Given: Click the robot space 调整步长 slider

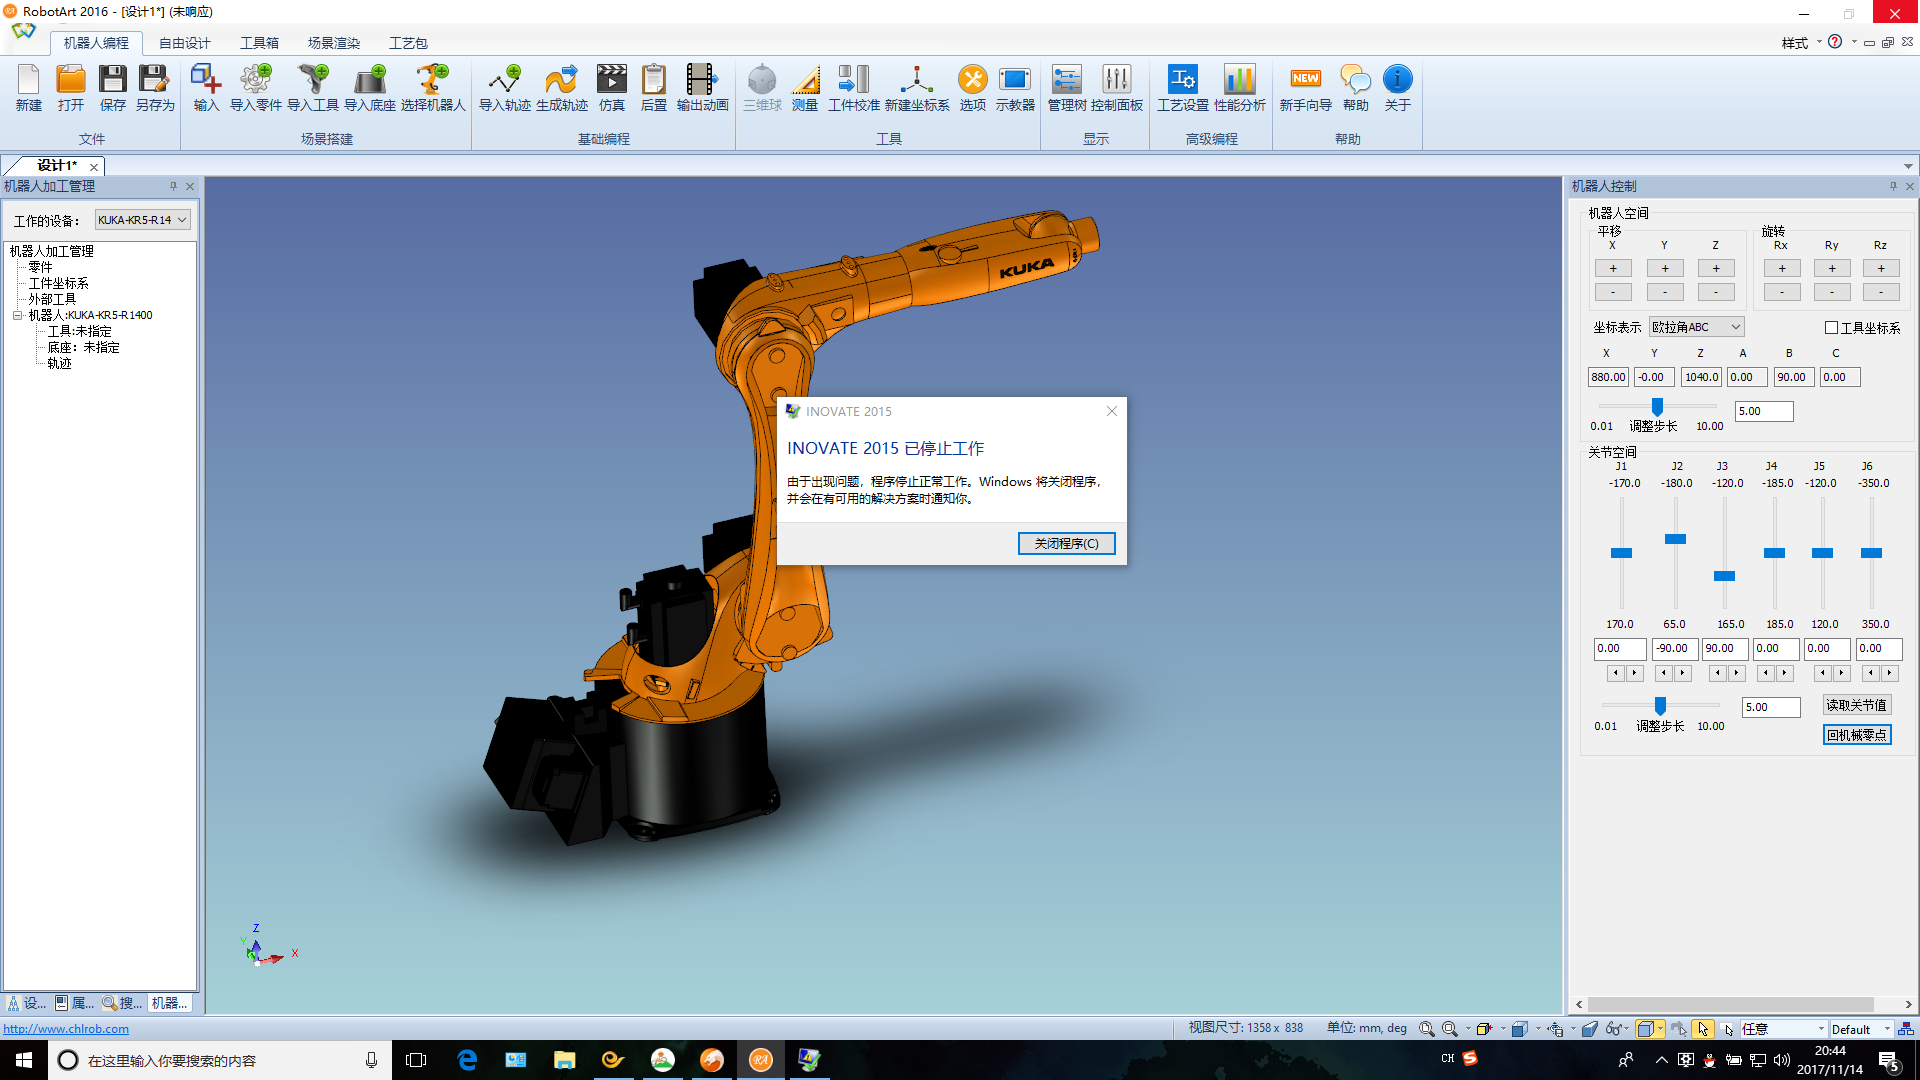Looking at the screenshot, I should [1657, 406].
